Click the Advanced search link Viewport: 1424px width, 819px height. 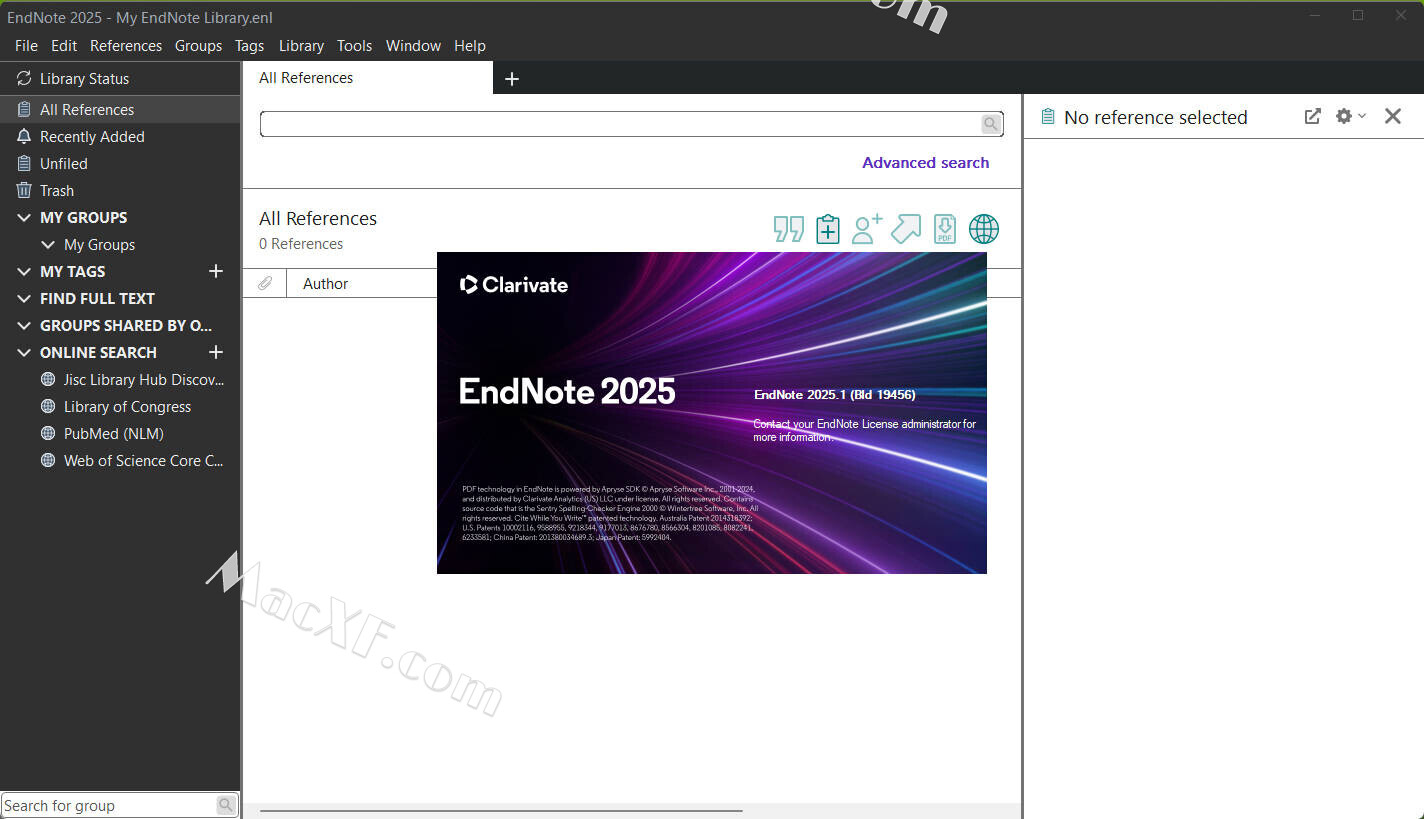click(x=925, y=163)
